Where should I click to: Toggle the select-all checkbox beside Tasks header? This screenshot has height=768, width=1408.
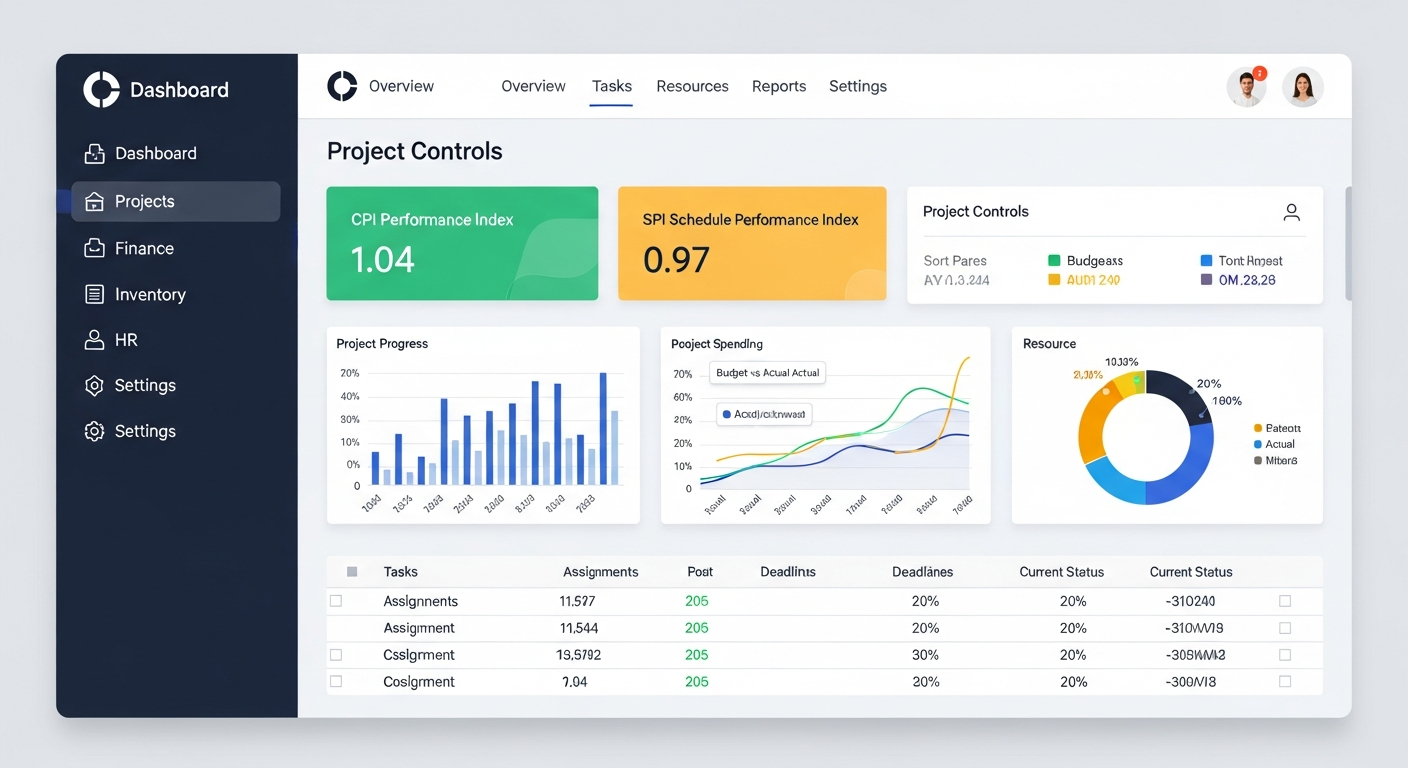pos(352,572)
